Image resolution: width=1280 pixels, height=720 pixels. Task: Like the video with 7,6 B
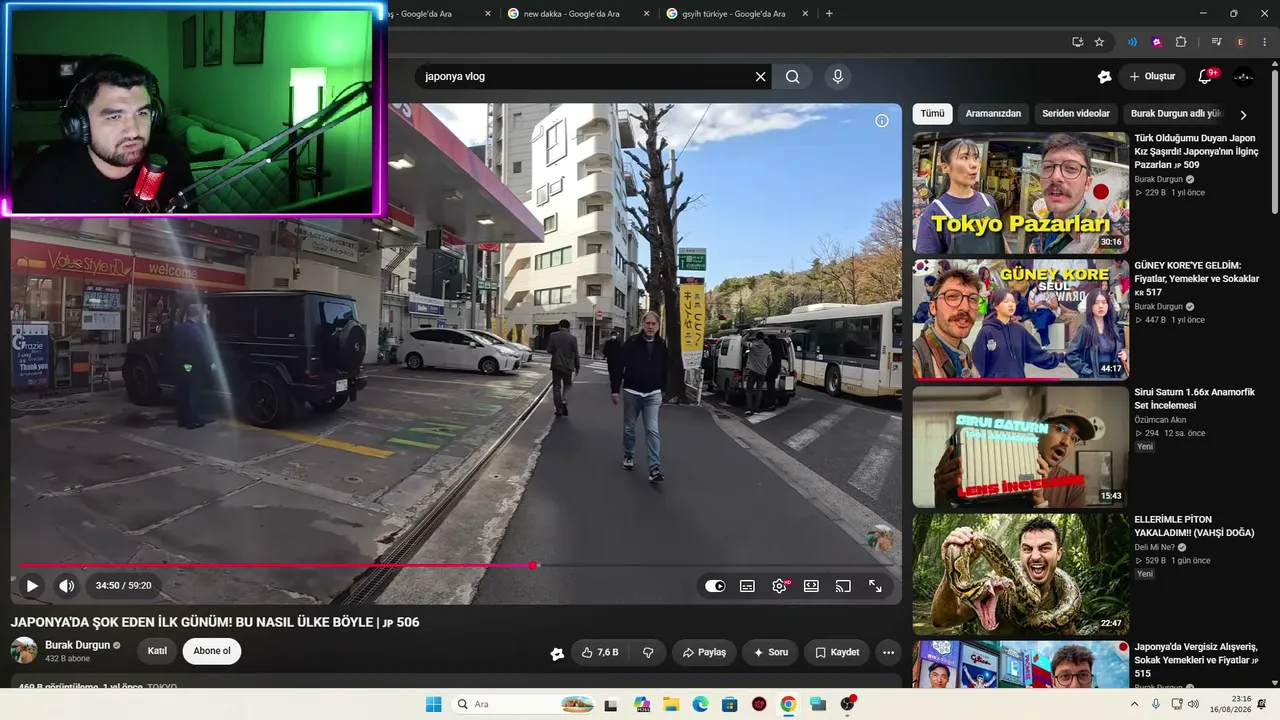click(x=600, y=652)
